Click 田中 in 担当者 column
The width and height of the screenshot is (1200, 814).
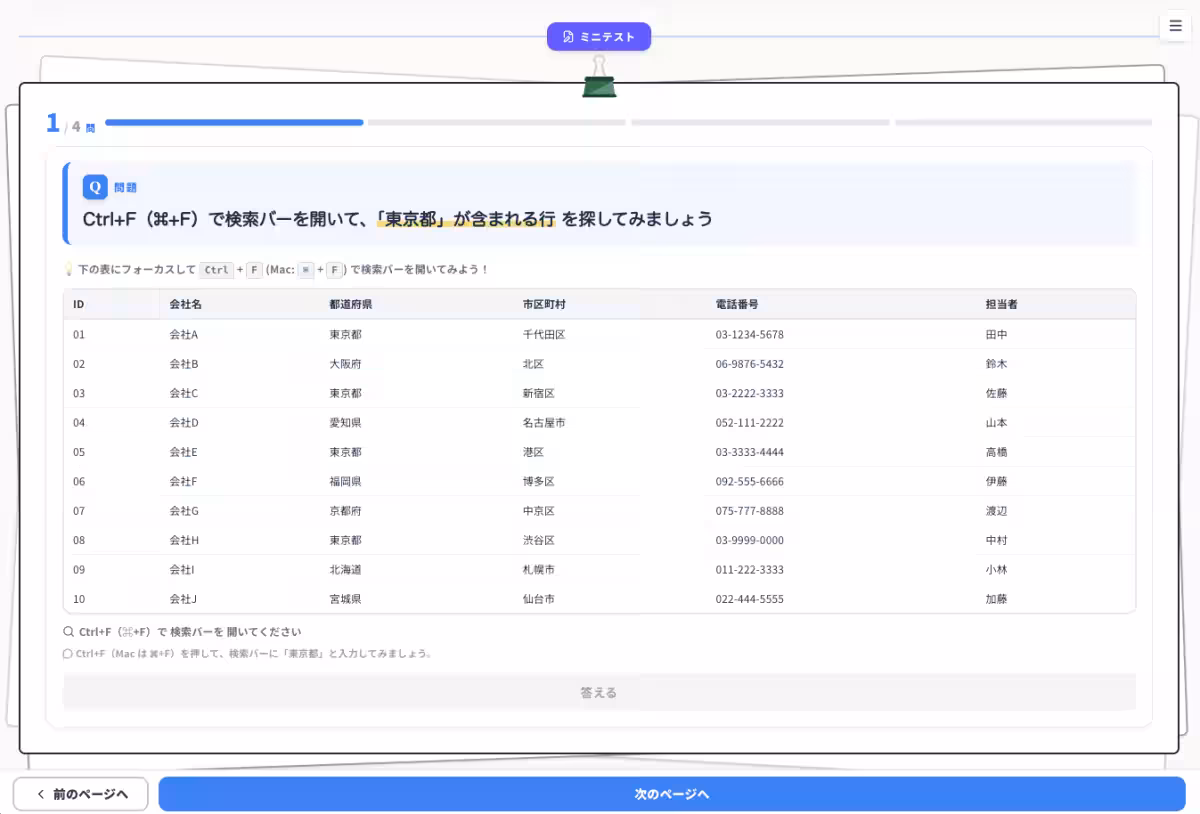click(996, 334)
